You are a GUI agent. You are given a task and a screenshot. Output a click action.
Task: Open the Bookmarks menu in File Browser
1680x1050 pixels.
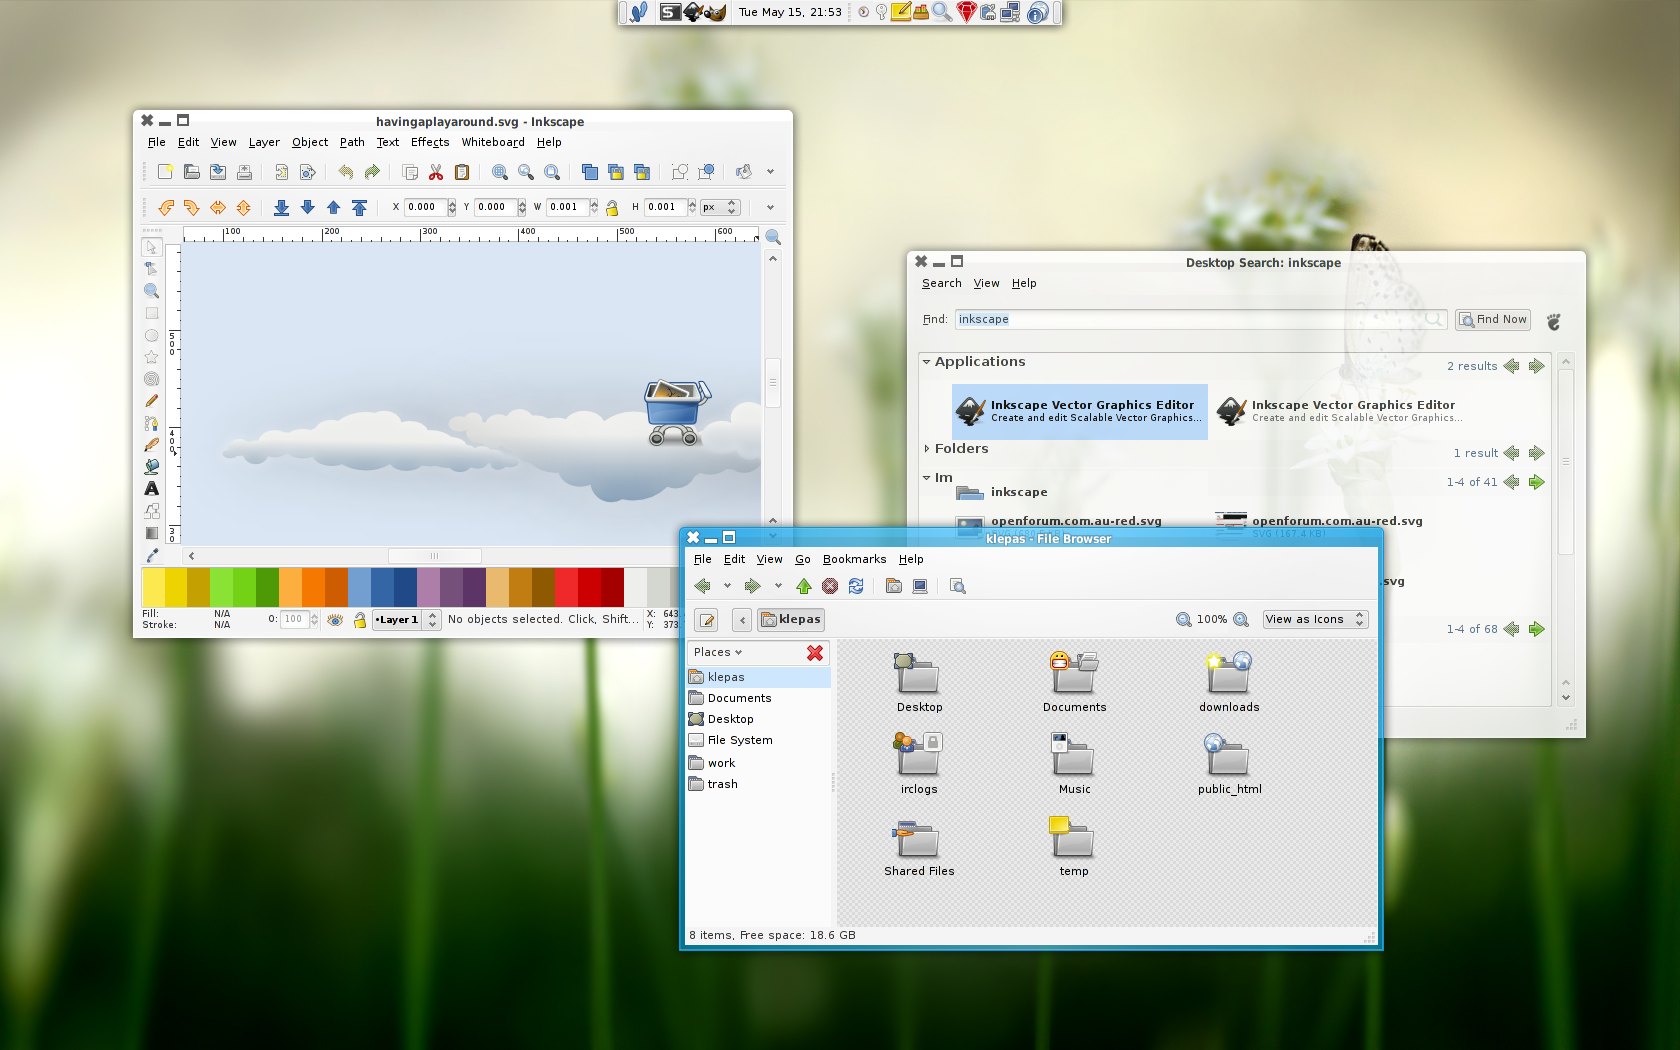click(x=854, y=559)
